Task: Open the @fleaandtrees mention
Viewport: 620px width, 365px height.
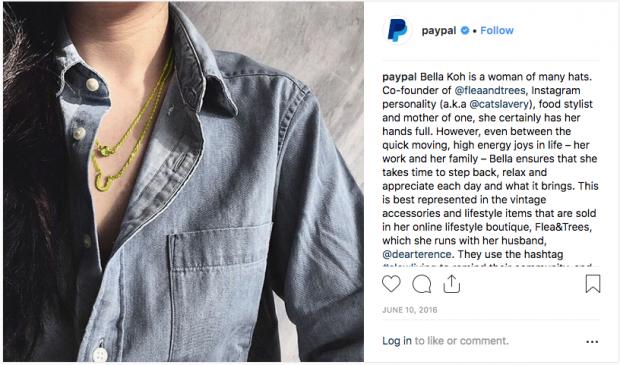Action: pos(490,91)
